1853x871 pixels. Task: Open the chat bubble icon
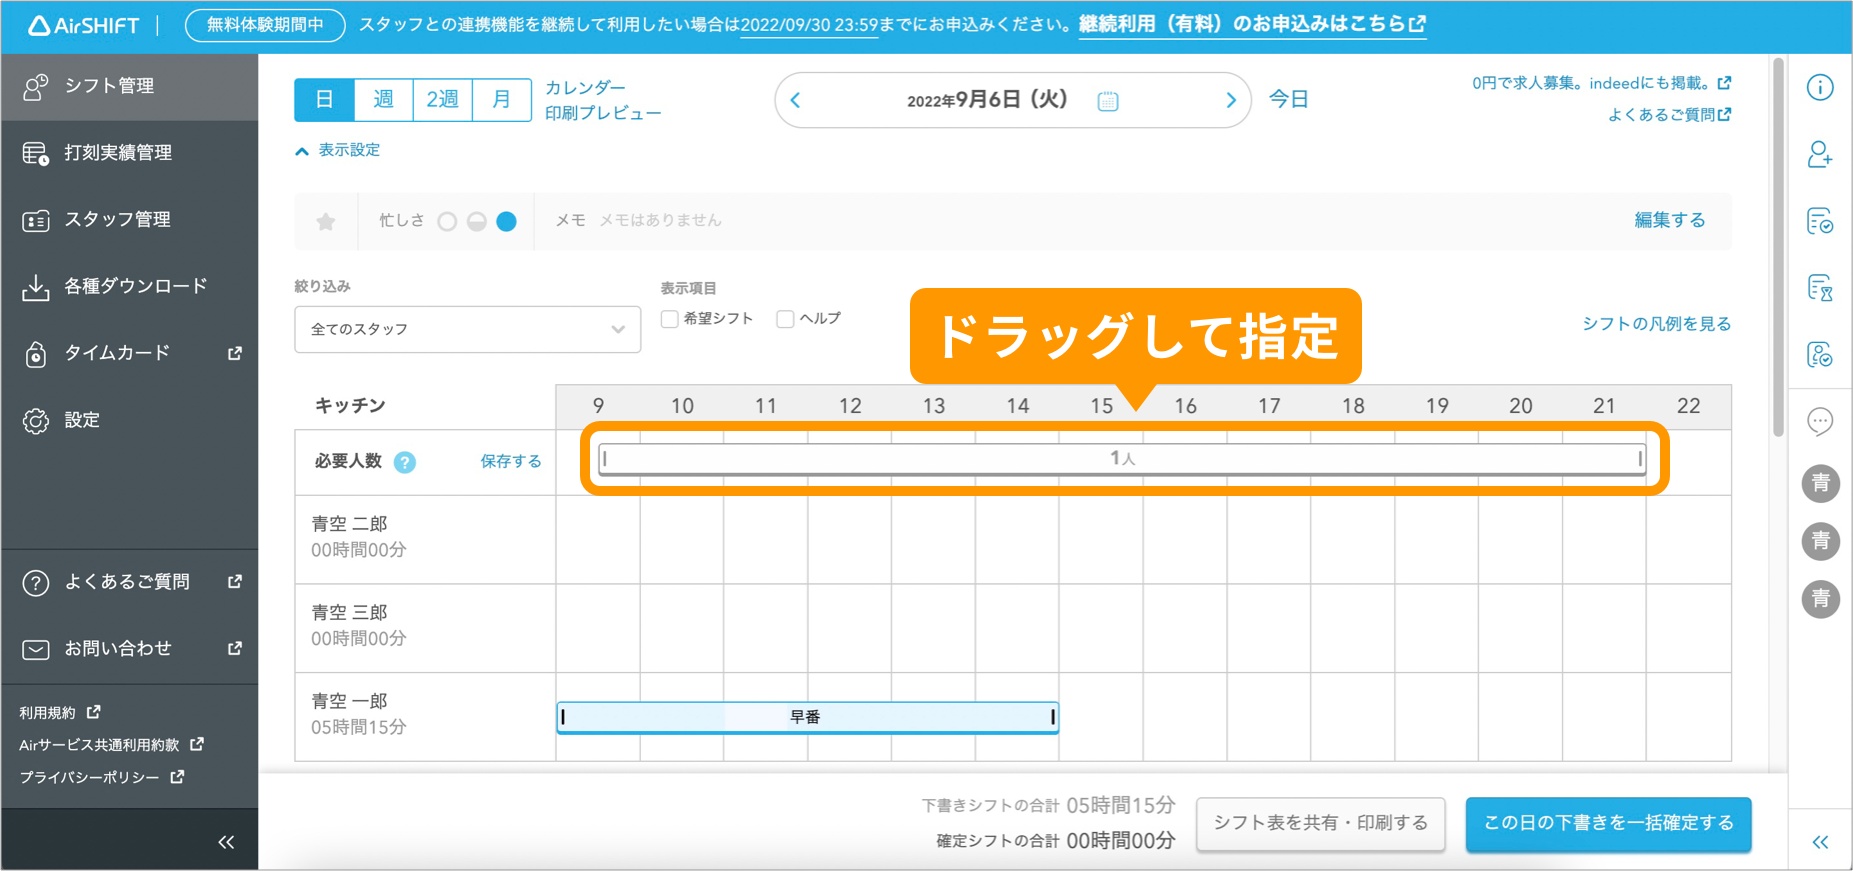[1820, 421]
